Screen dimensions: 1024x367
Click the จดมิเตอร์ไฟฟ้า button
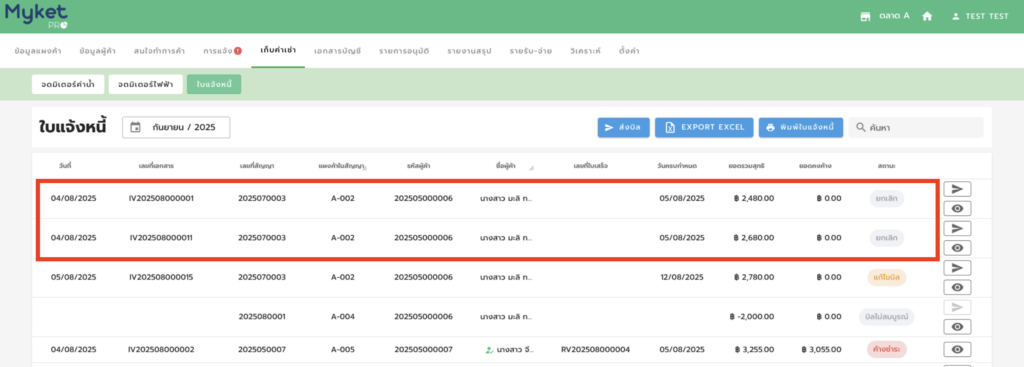click(x=146, y=84)
